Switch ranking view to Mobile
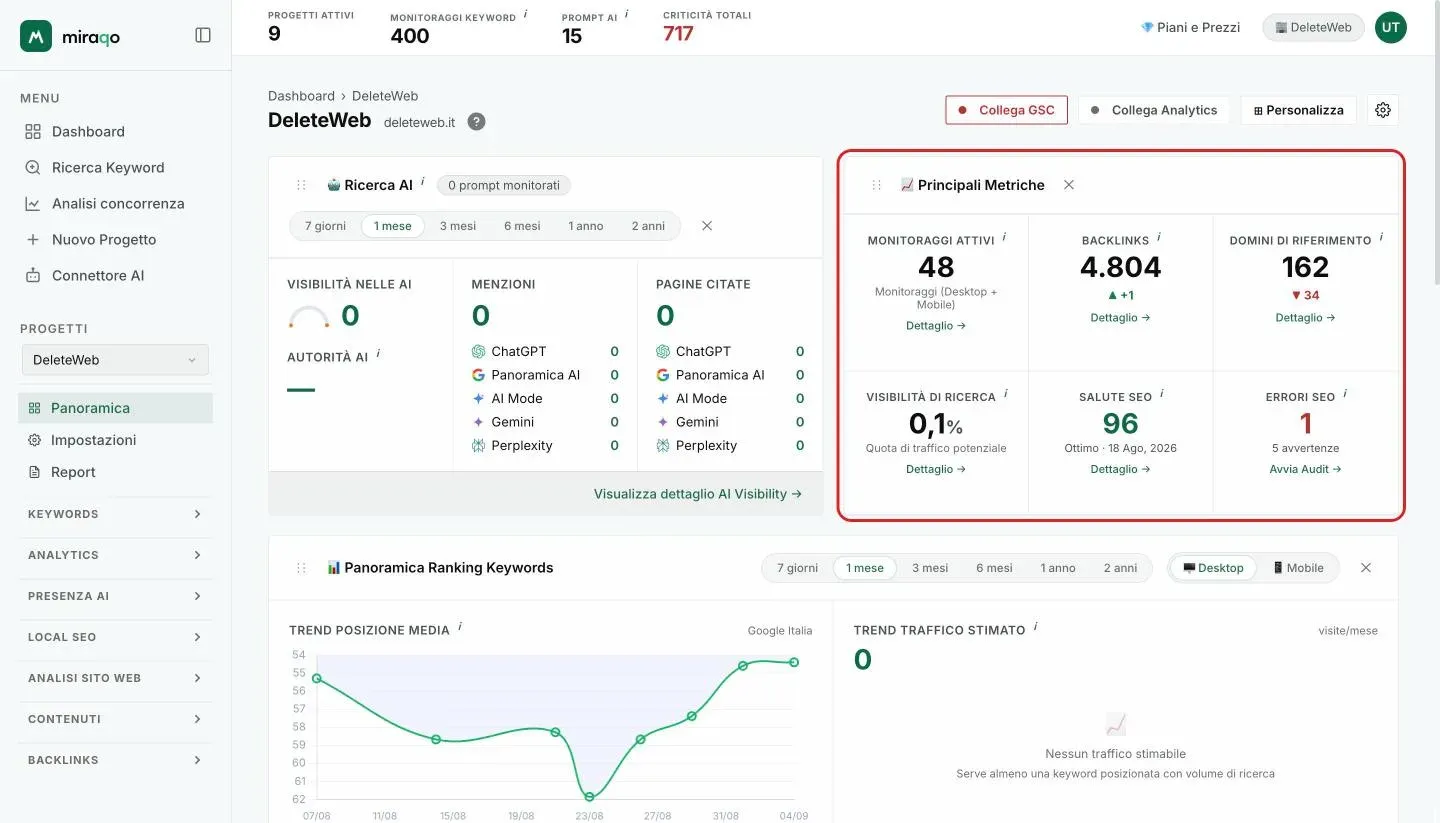The width and height of the screenshot is (1440, 823). tap(1298, 568)
